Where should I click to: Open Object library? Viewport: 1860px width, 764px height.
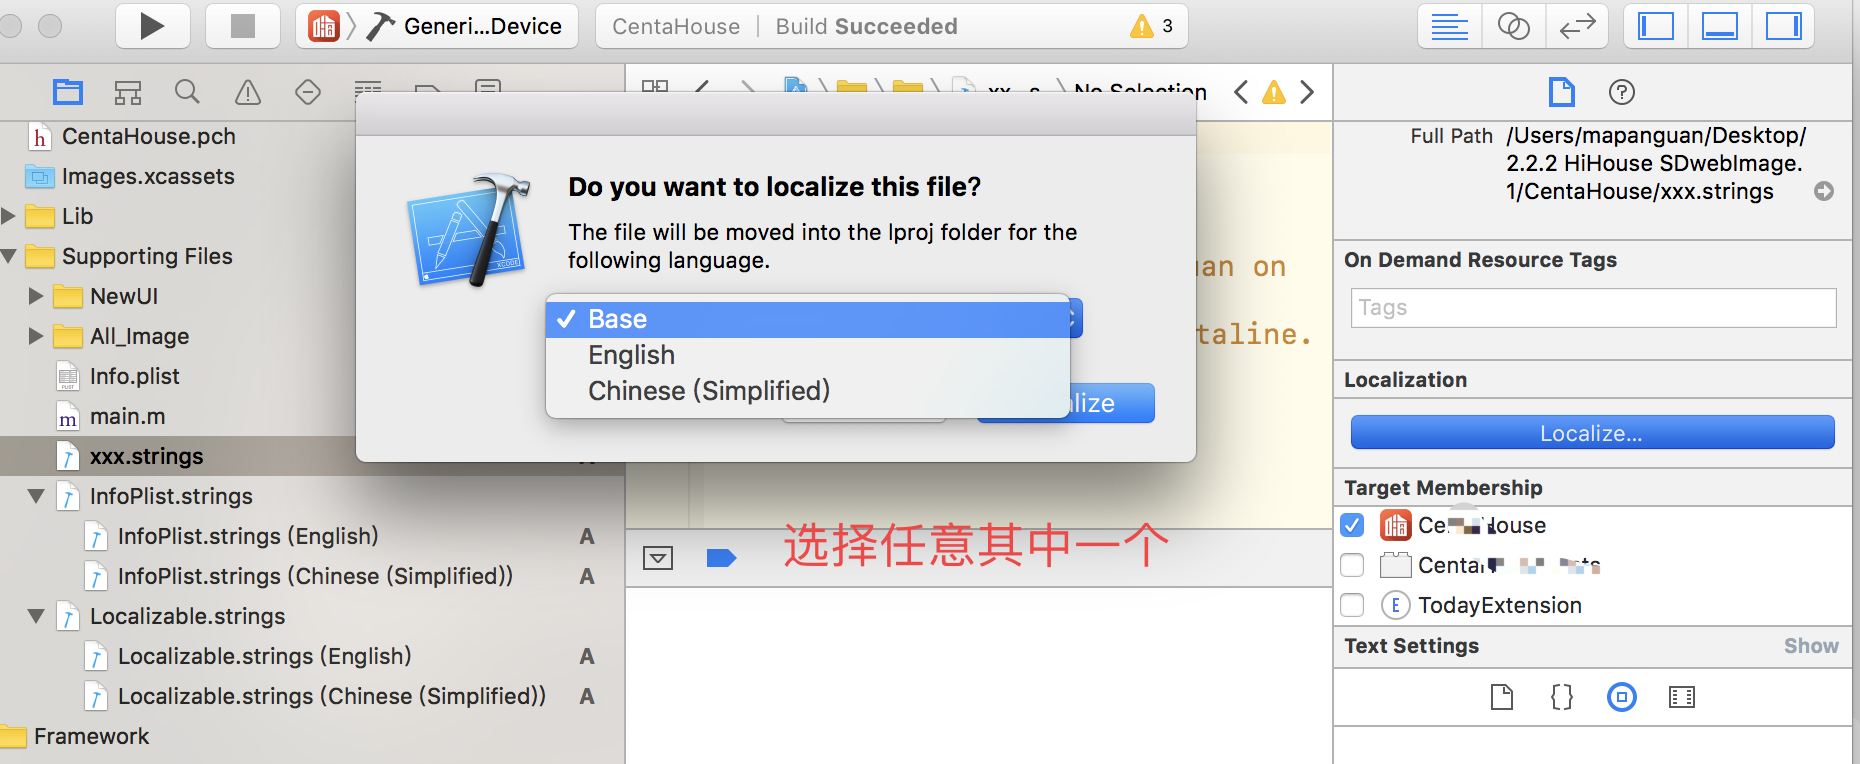coord(1622,697)
